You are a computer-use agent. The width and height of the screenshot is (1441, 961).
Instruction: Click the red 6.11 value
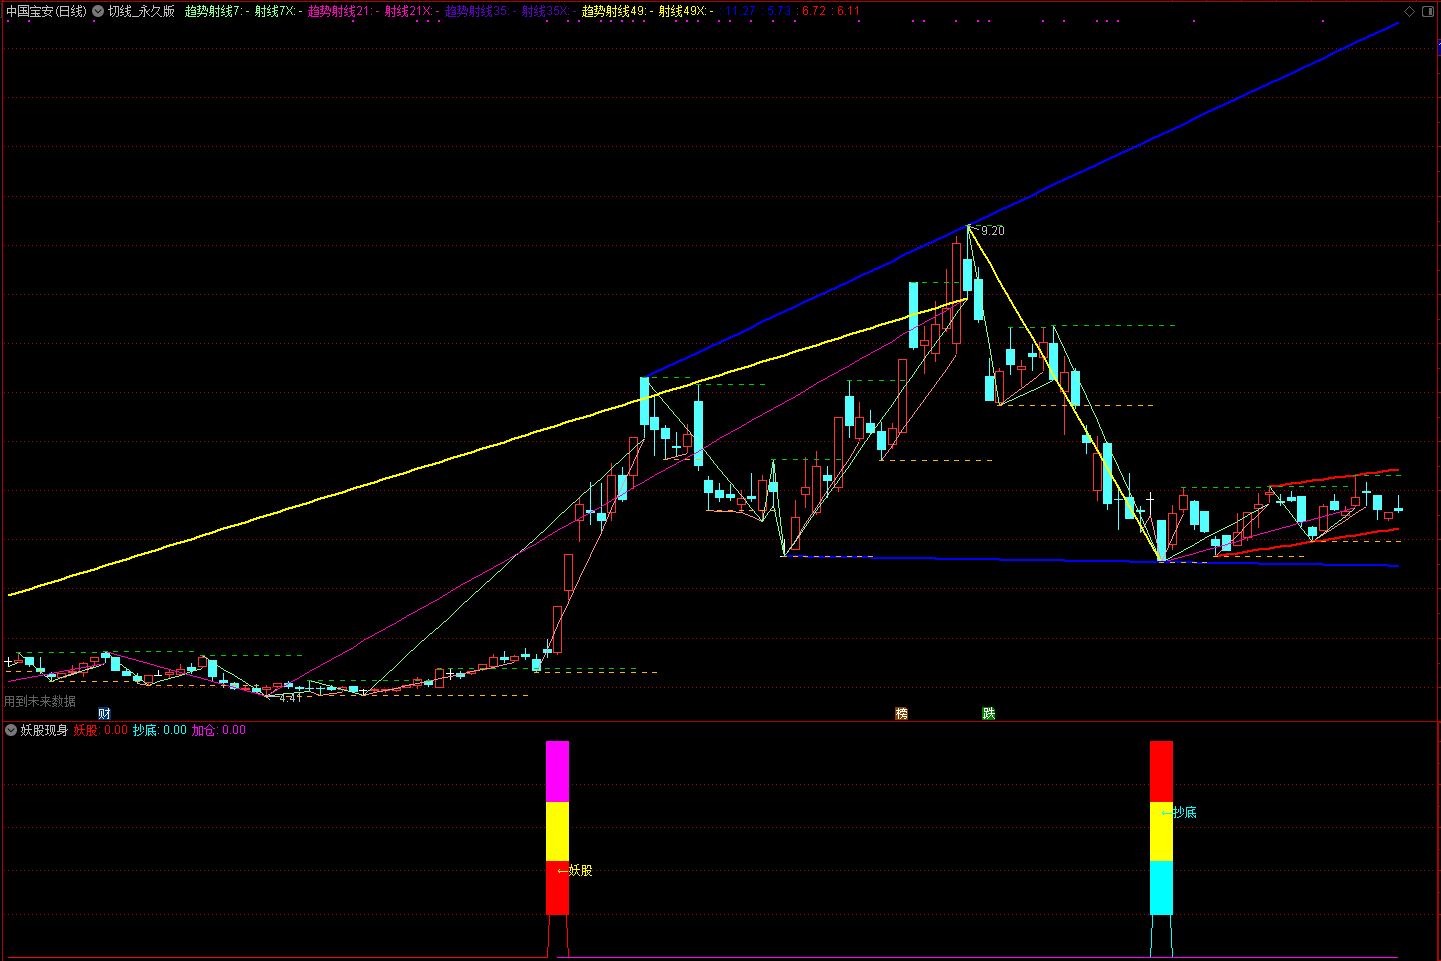[848, 12]
